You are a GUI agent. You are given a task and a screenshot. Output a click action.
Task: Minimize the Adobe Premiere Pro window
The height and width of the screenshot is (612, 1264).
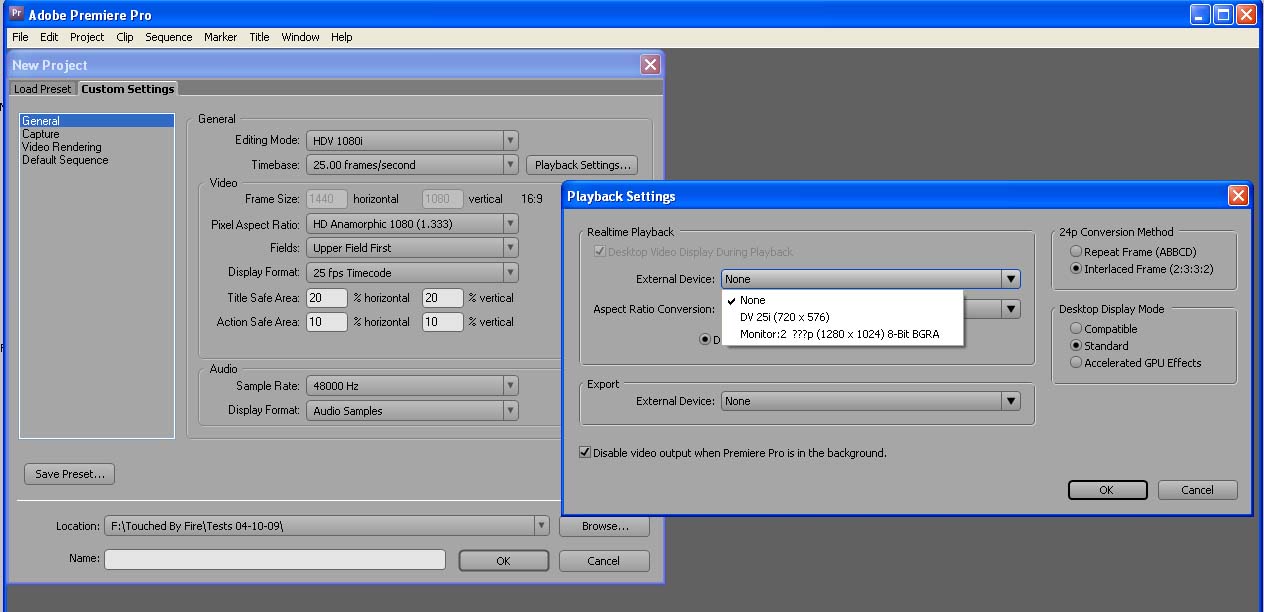click(1200, 15)
